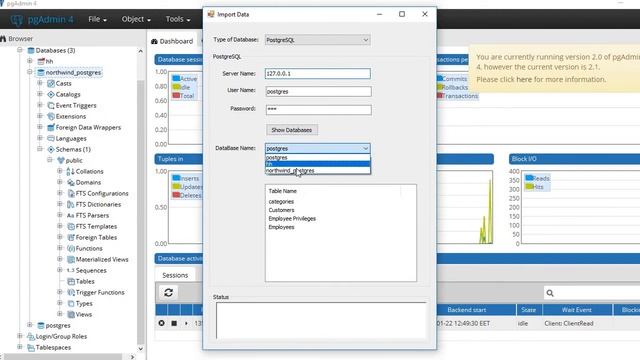Screen dimensions: 640x360
Task: Select the categories table row
Action: pyautogui.click(x=281, y=202)
